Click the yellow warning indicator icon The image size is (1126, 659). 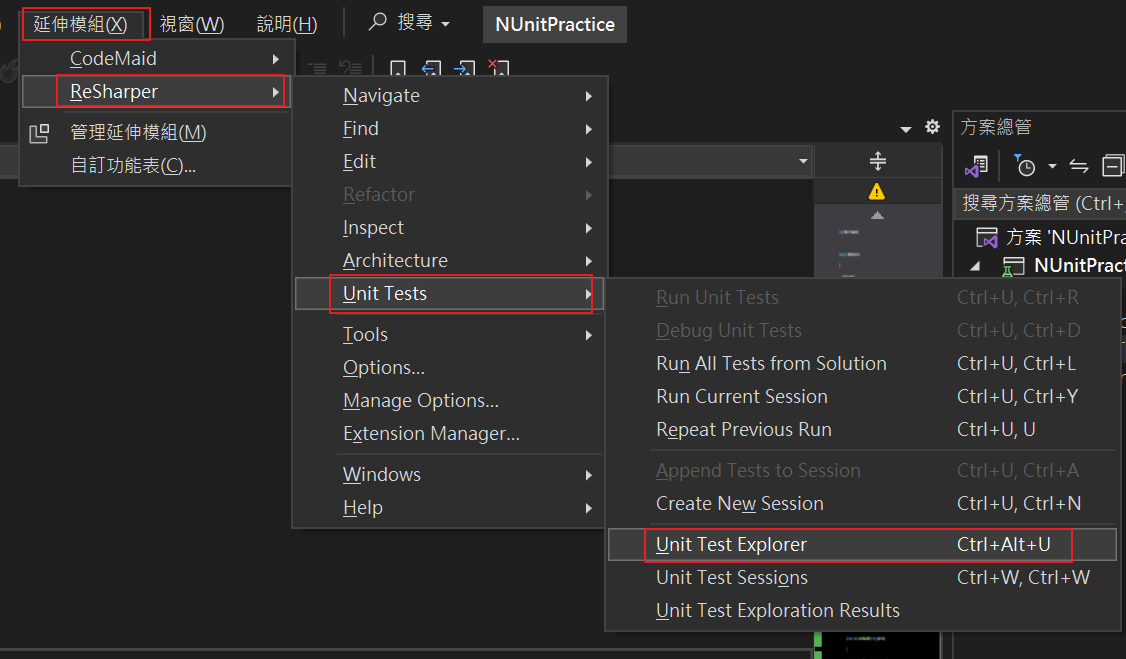coord(877,192)
